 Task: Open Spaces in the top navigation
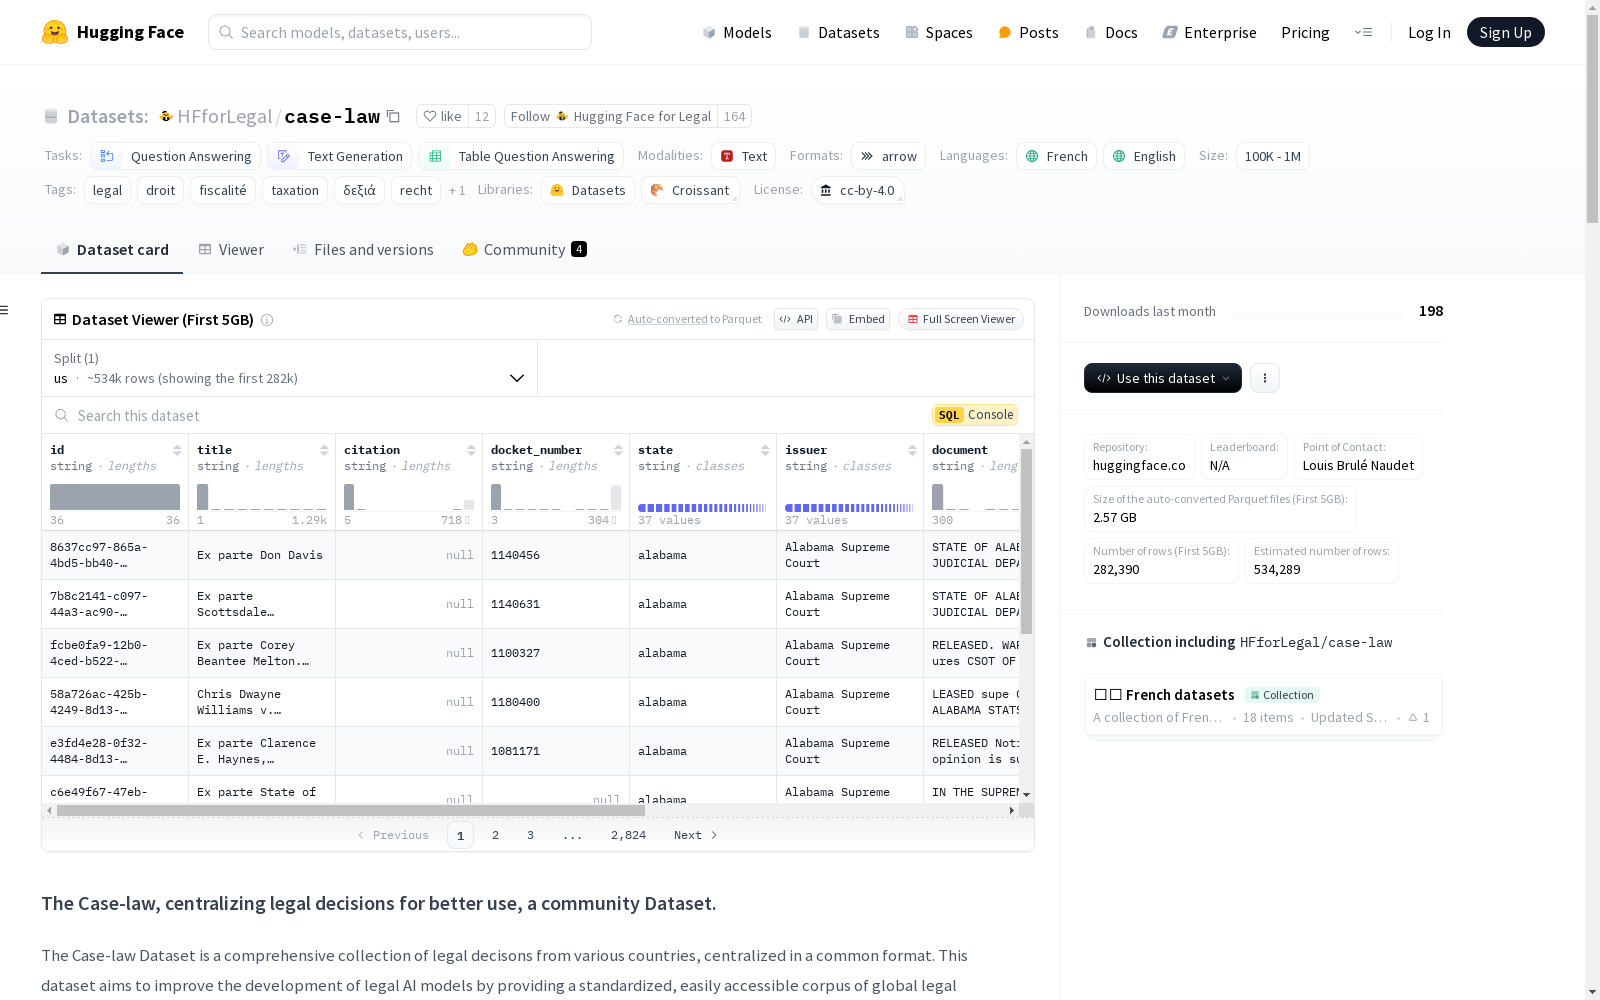[x=939, y=32]
